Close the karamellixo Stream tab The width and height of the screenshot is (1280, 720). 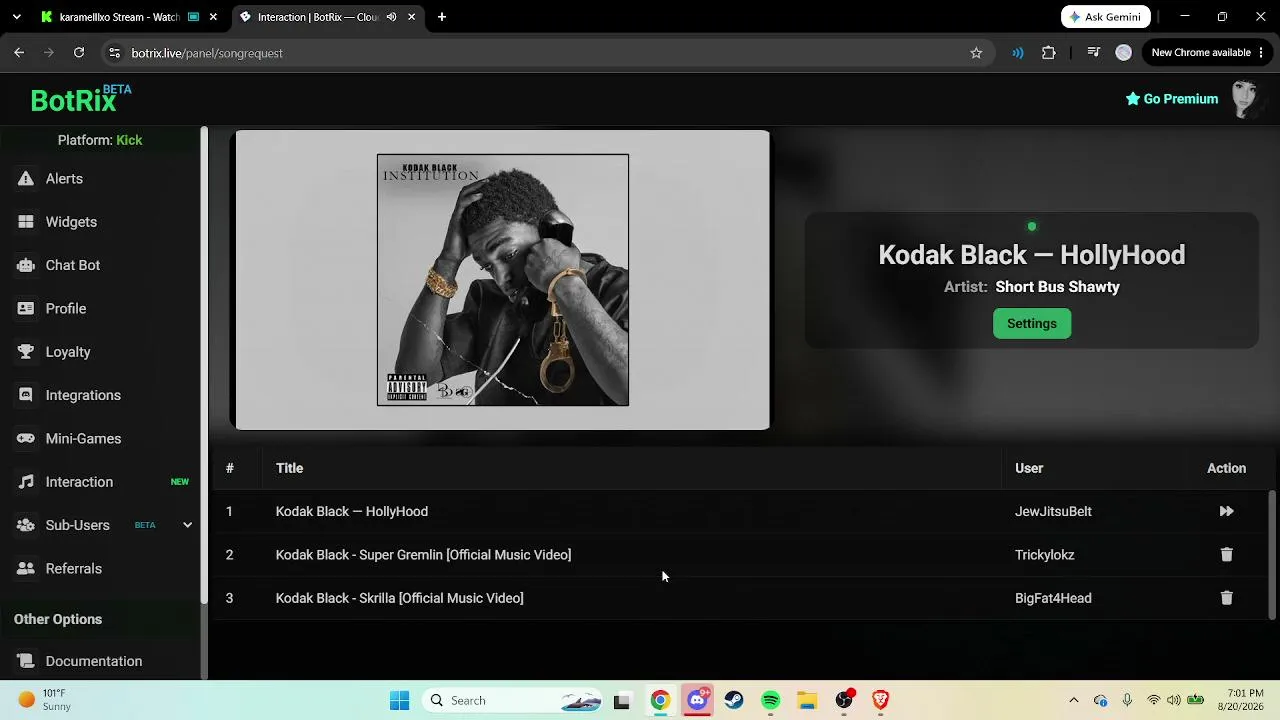(x=213, y=17)
